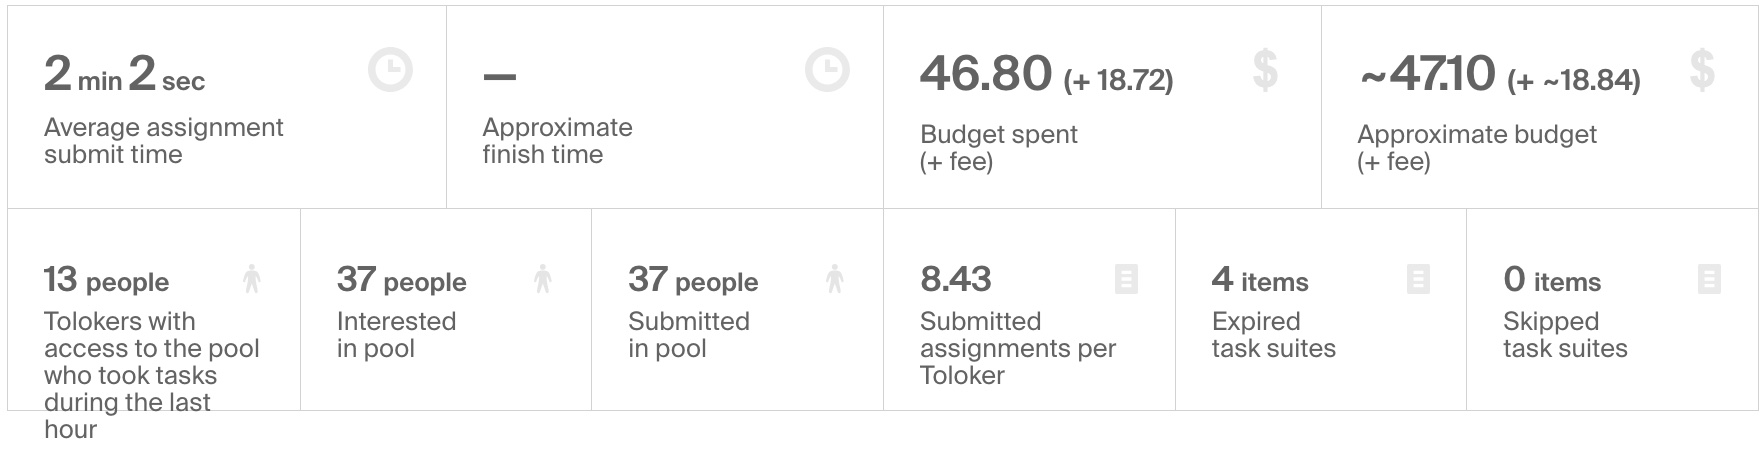Viewport: 1764px width, 449px height.
Task: Click dollar icon in Approximate budget card
Action: tap(1702, 71)
